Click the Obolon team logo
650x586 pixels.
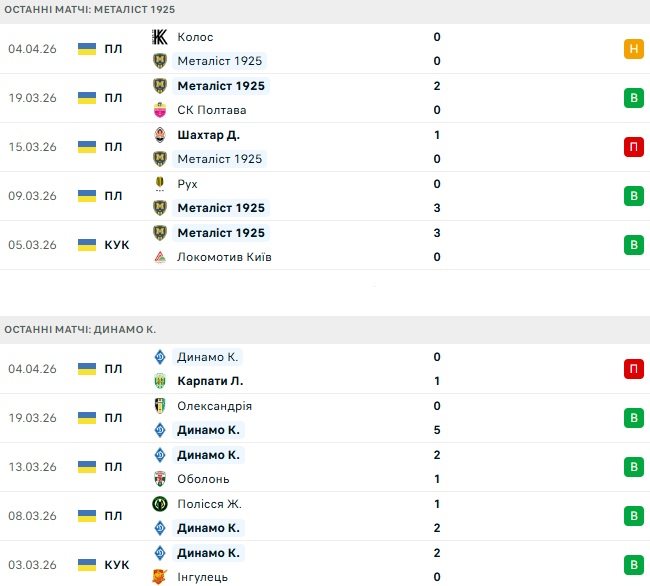pyautogui.click(x=160, y=479)
